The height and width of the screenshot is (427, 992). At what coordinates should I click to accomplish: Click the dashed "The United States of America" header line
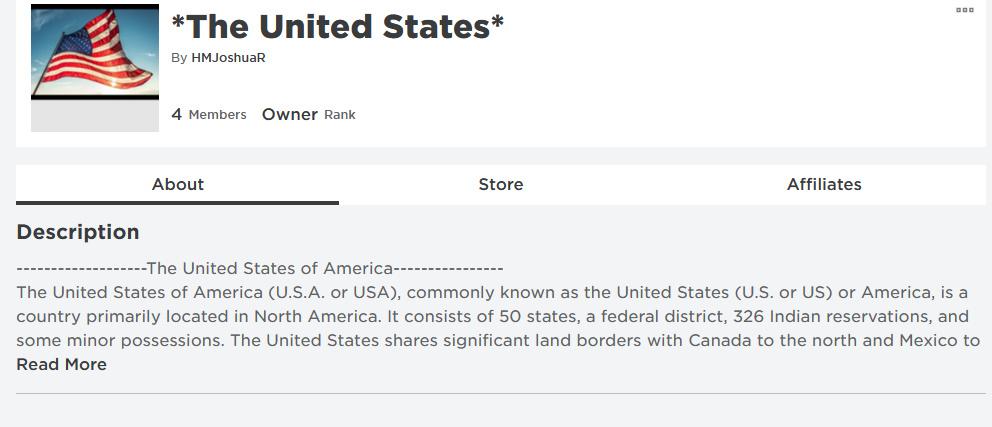(x=260, y=268)
